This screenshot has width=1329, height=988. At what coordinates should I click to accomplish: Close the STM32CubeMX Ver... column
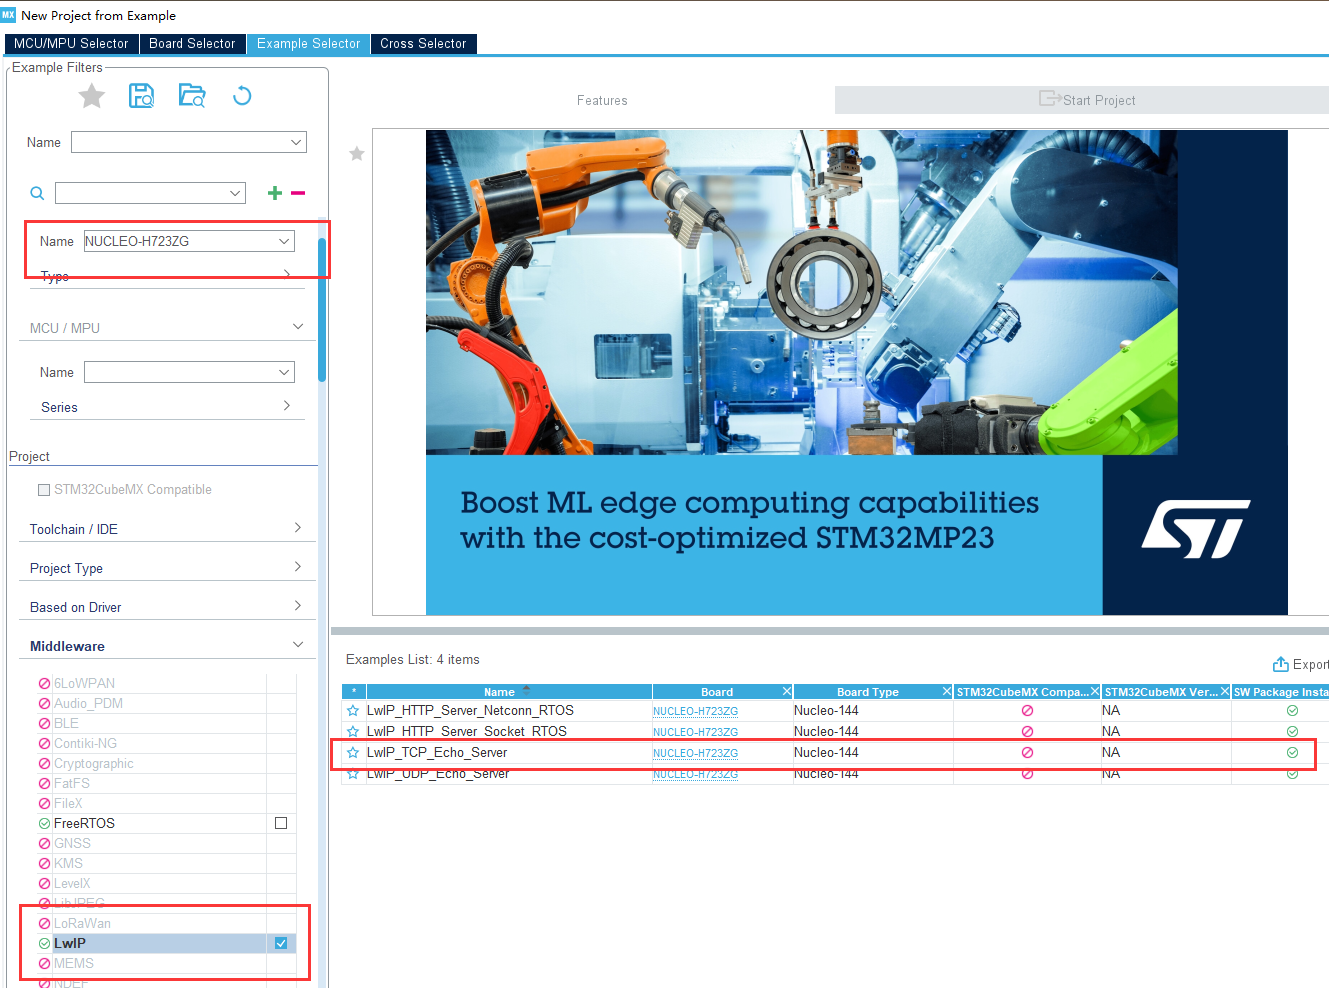1224,692
